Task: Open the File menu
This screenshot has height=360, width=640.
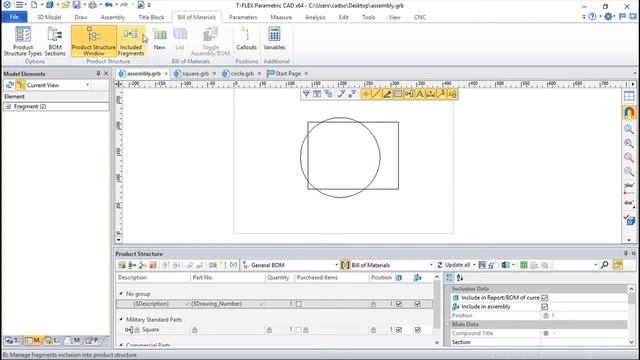Action: (14, 17)
